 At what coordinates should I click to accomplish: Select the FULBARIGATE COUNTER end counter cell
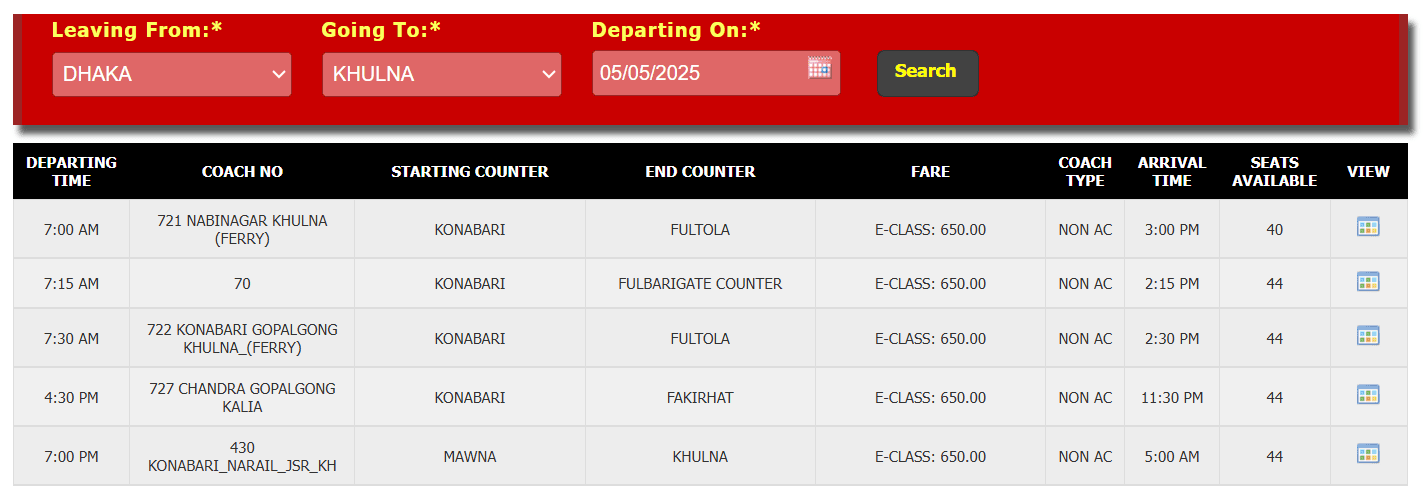pyautogui.click(x=700, y=284)
